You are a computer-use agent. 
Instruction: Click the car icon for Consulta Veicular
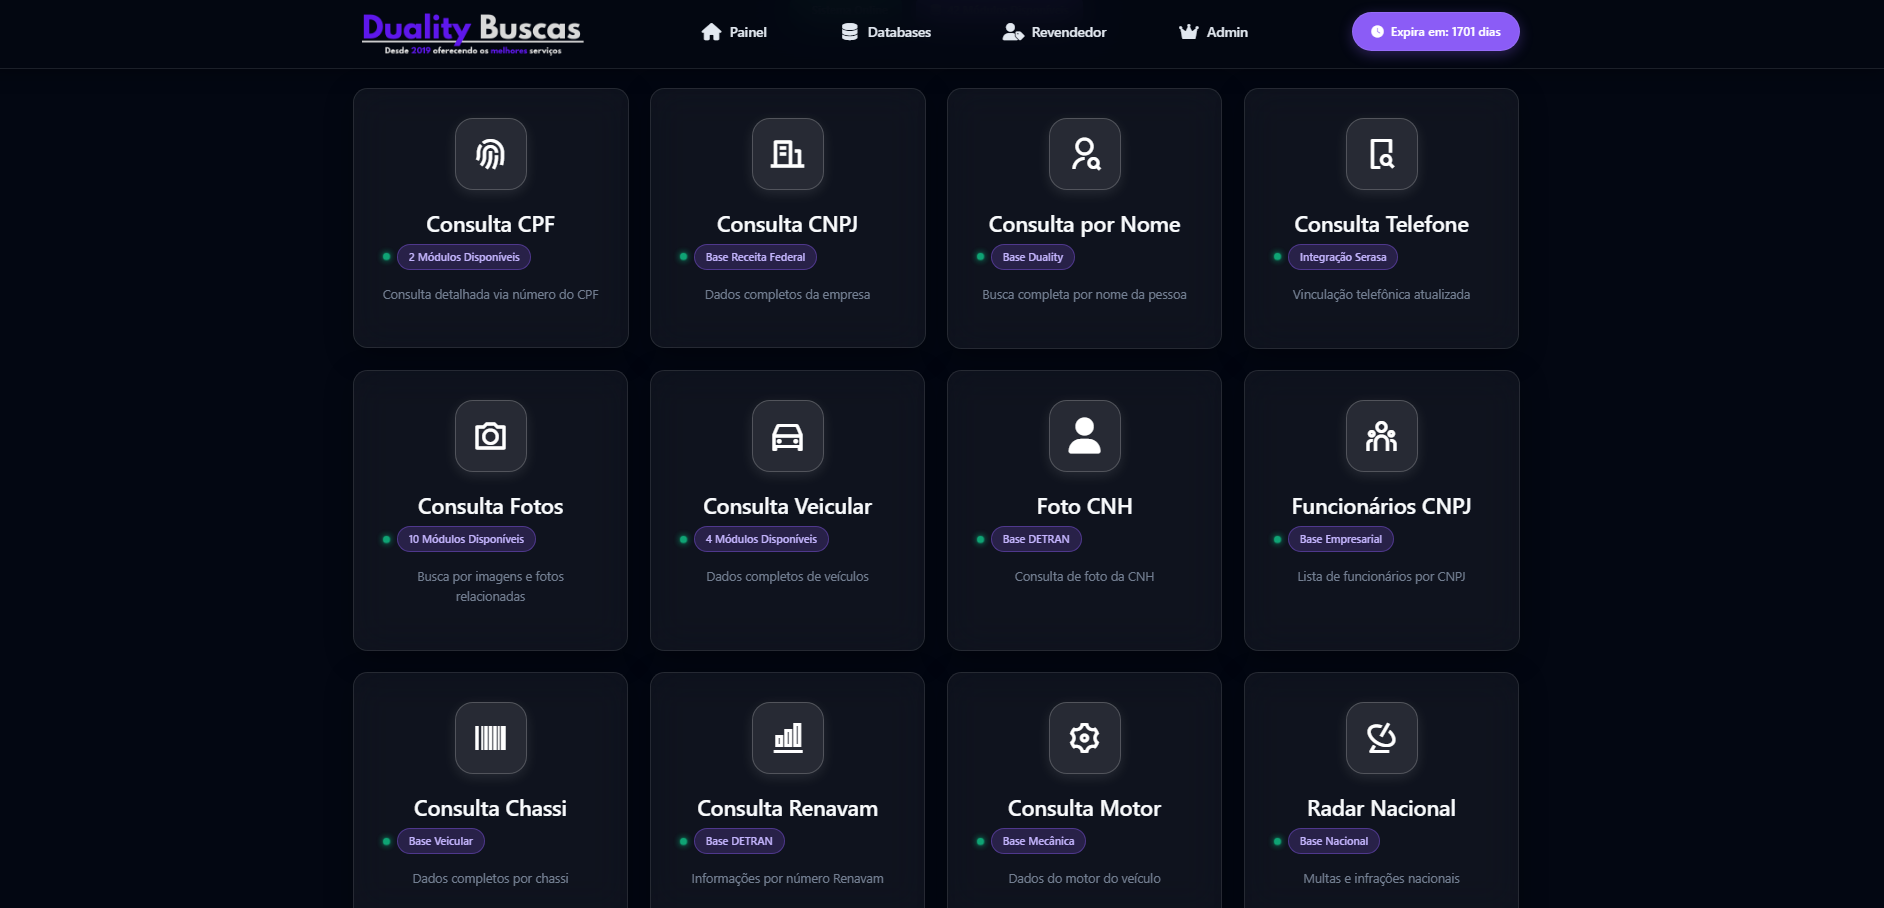click(787, 436)
